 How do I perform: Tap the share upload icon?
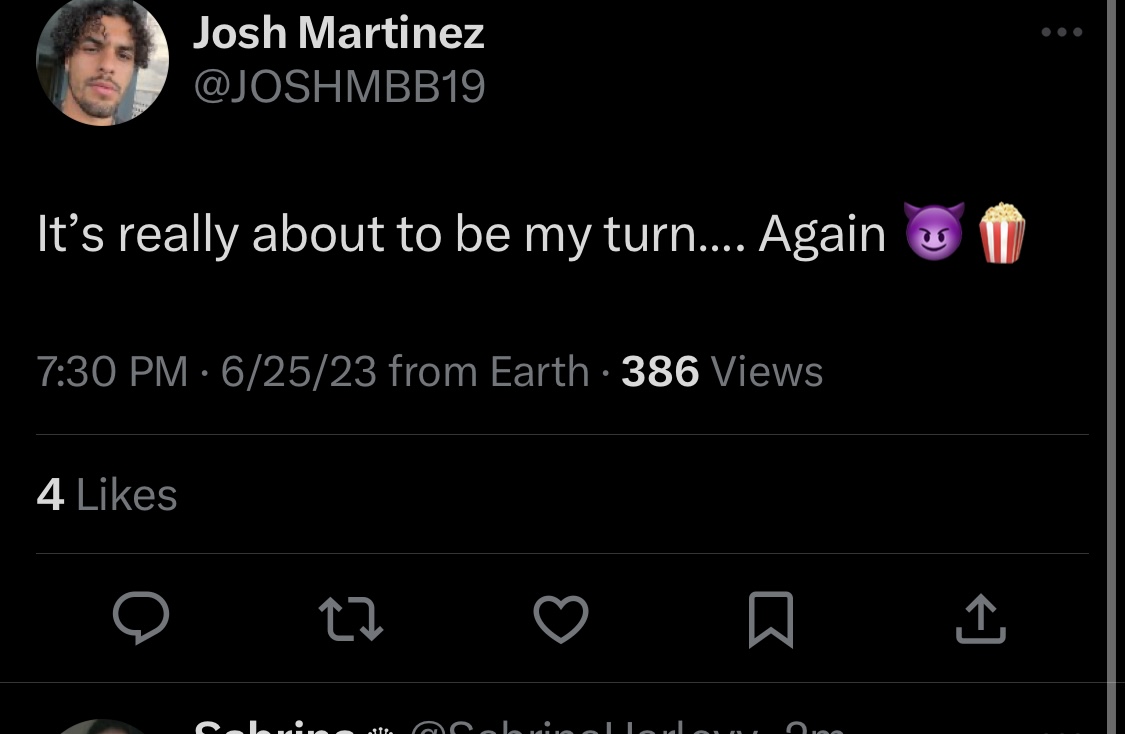click(x=981, y=618)
